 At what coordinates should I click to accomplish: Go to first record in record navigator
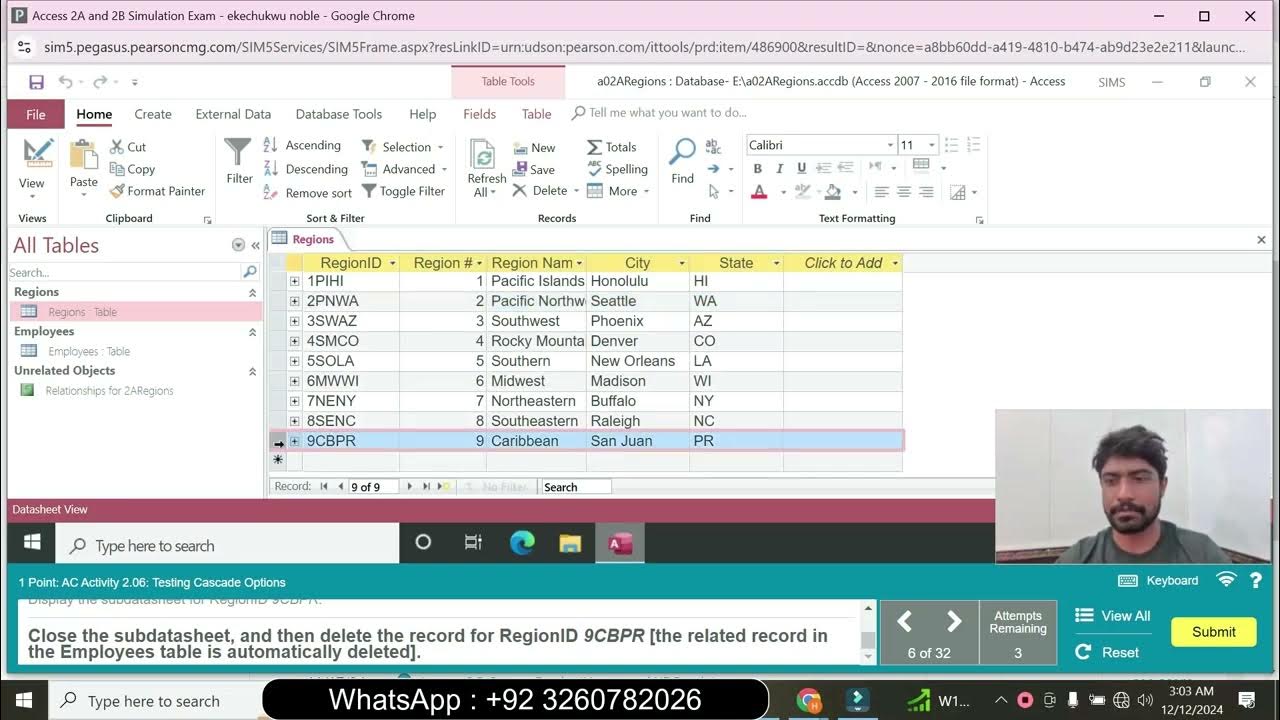(x=324, y=487)
